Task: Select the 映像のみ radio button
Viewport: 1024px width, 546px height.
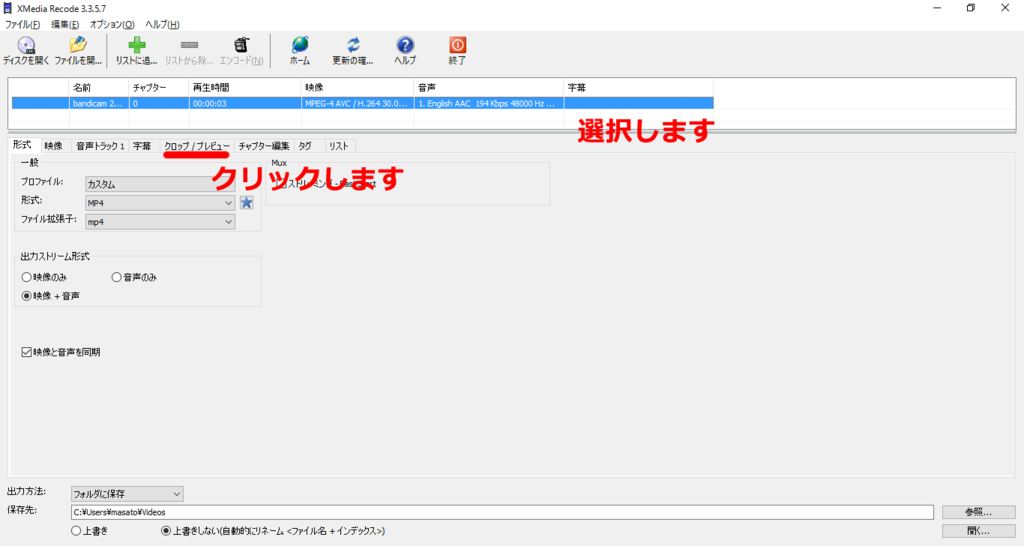Action: (27, 277)
